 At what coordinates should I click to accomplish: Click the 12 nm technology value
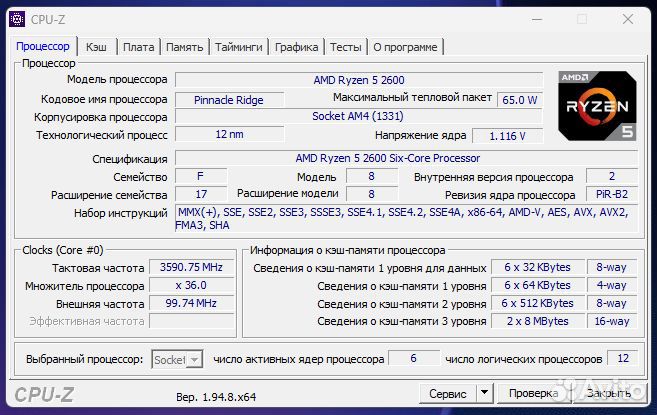tap(229, 135)
